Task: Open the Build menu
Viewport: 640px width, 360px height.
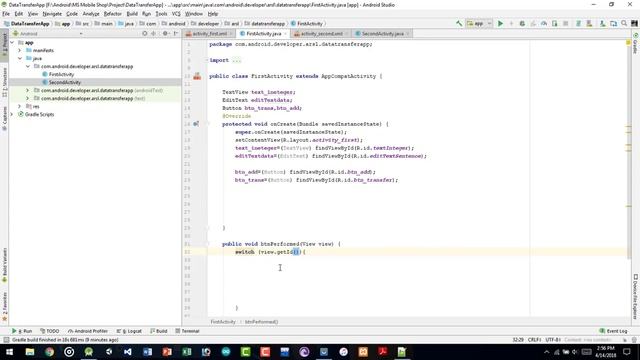Action: (132, 14)
